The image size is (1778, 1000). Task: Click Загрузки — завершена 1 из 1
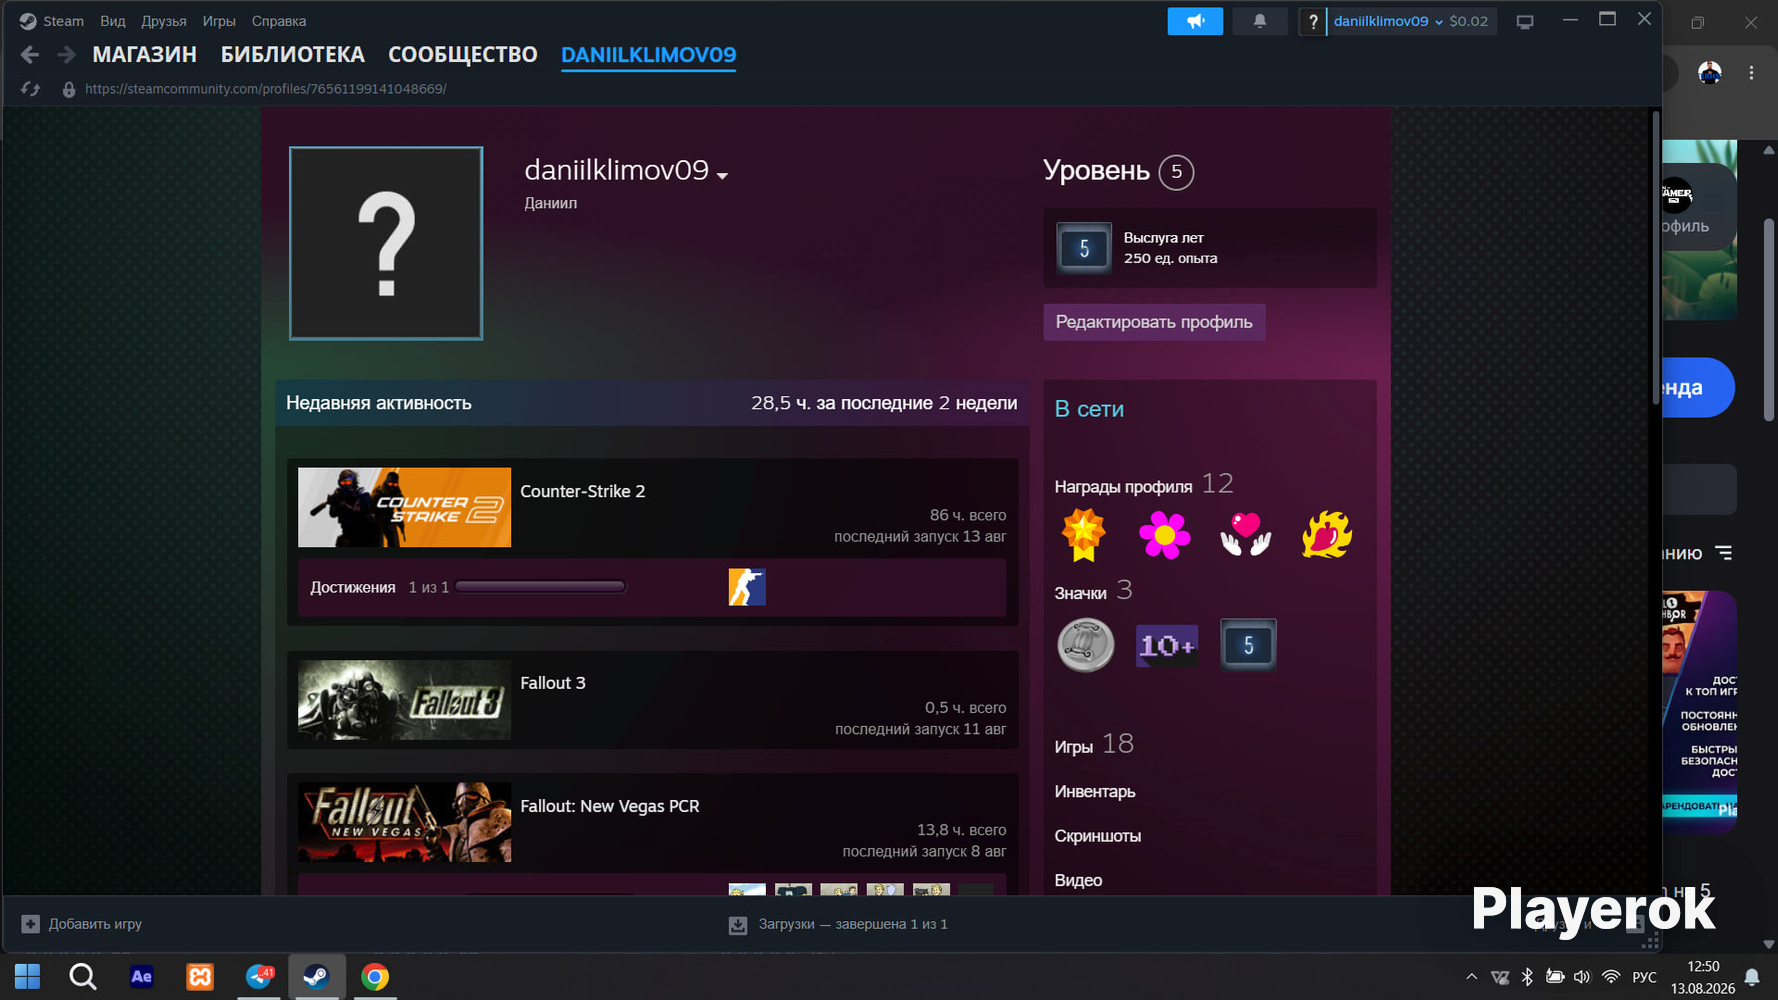click(853, 924)
